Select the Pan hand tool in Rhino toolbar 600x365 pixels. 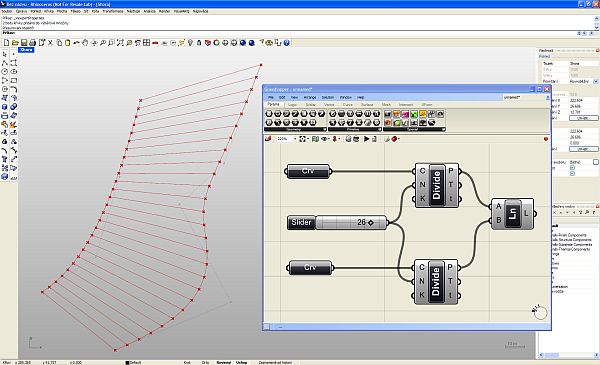pos(85,43)
